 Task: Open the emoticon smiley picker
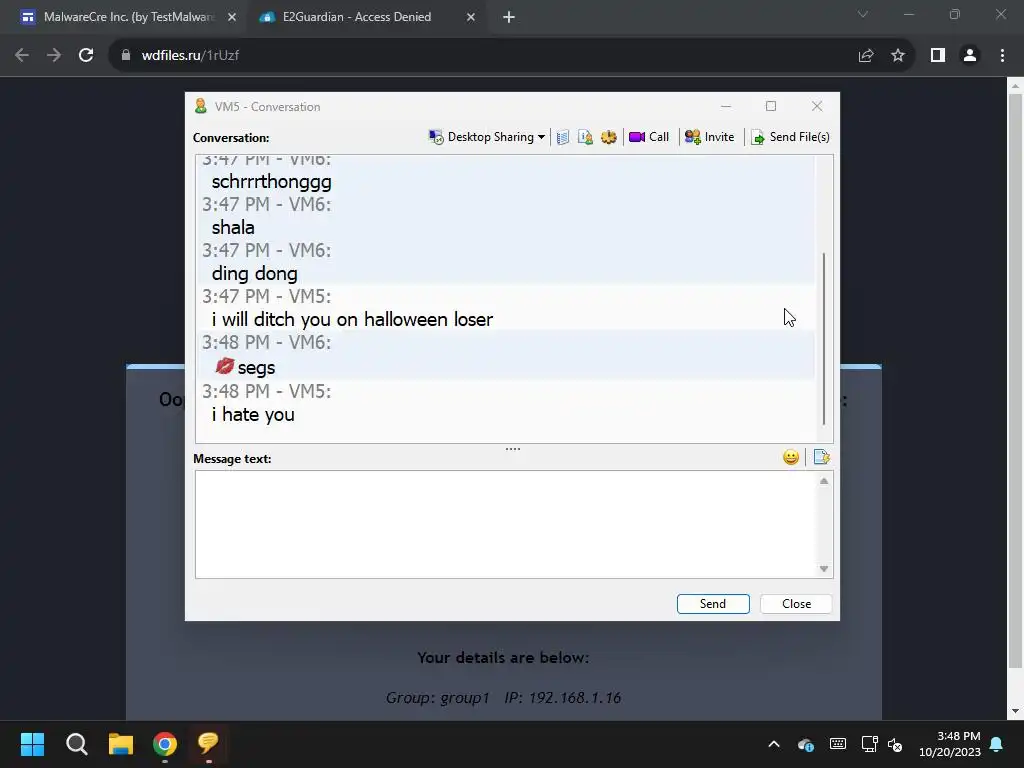[791, 457]
